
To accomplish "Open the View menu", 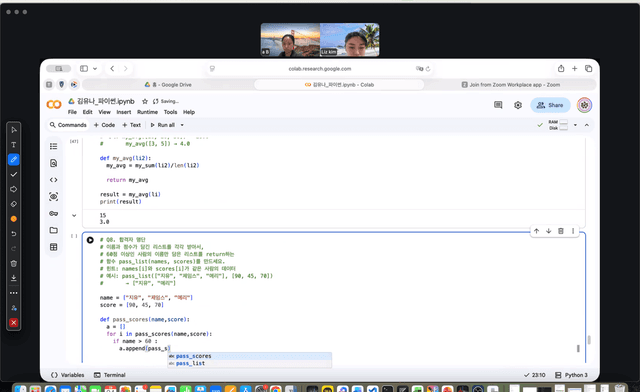I will point(104,112).
